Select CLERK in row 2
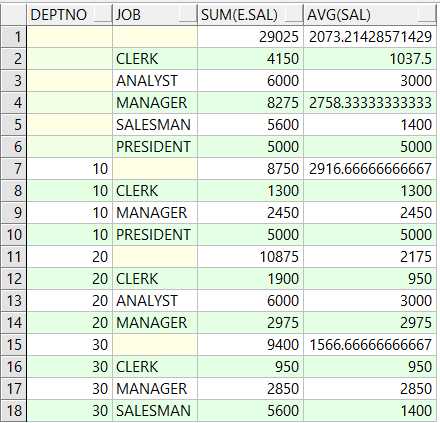This screenshot has width=440, height=423. point(155,59)
